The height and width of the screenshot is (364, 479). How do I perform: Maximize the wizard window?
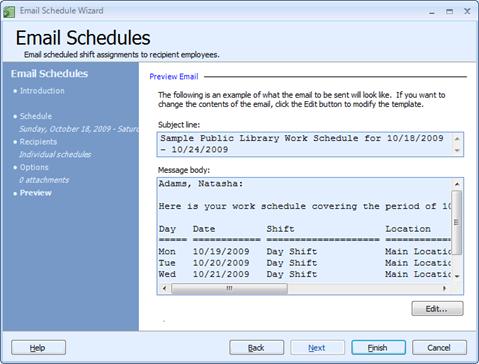pyautogui.click(x=450, y=12)
